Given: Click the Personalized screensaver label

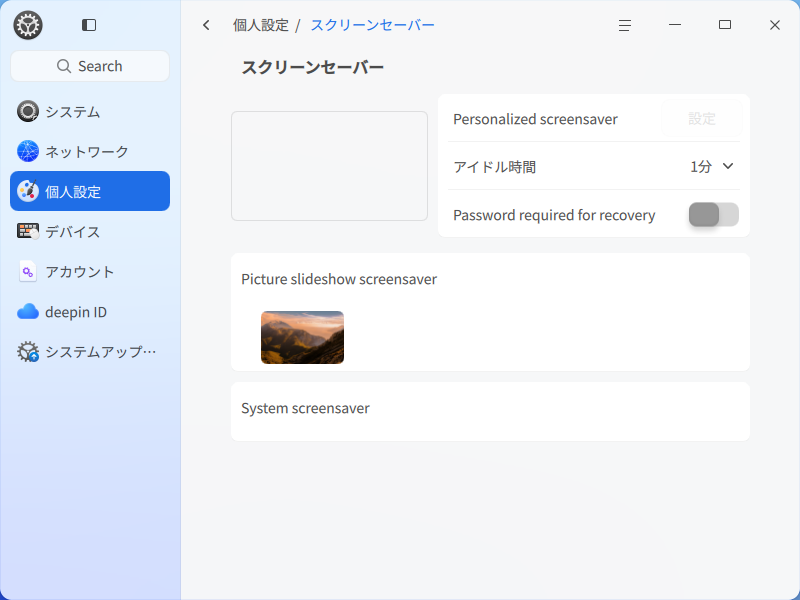Looking at the screenshot, I should [x=535, y=119].
